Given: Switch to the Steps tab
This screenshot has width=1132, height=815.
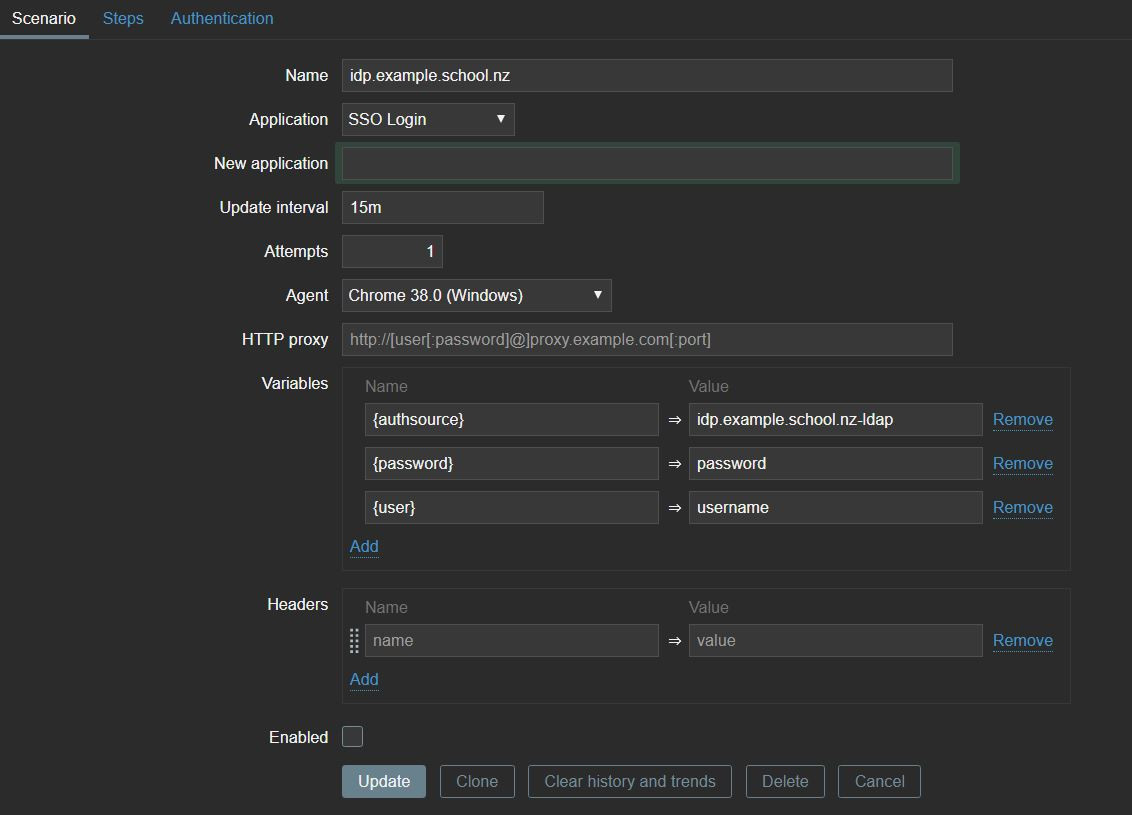Looking at the screenshot, I should [x=123, y=18].
